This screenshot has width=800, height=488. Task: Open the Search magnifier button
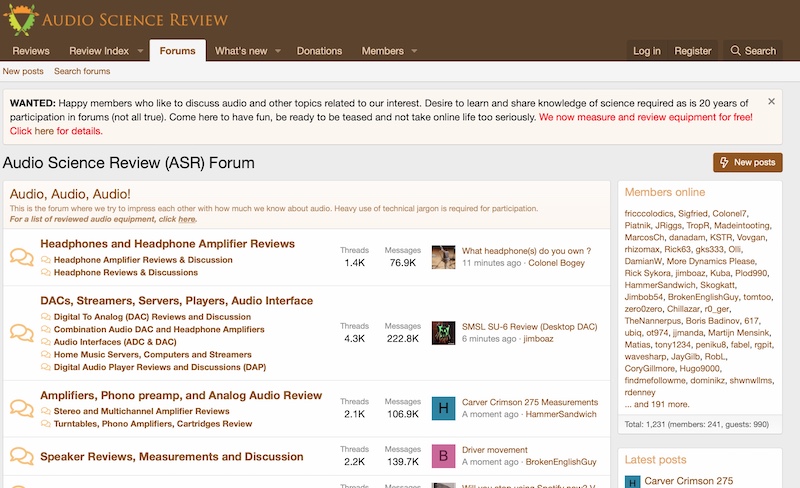753,51
